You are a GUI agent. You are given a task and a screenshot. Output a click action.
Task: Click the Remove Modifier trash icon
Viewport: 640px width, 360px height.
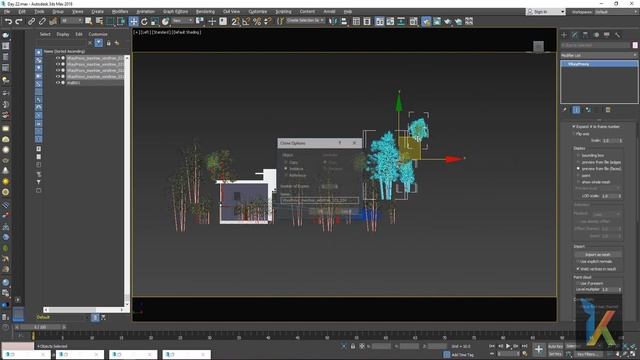click(x=608, y=110)
